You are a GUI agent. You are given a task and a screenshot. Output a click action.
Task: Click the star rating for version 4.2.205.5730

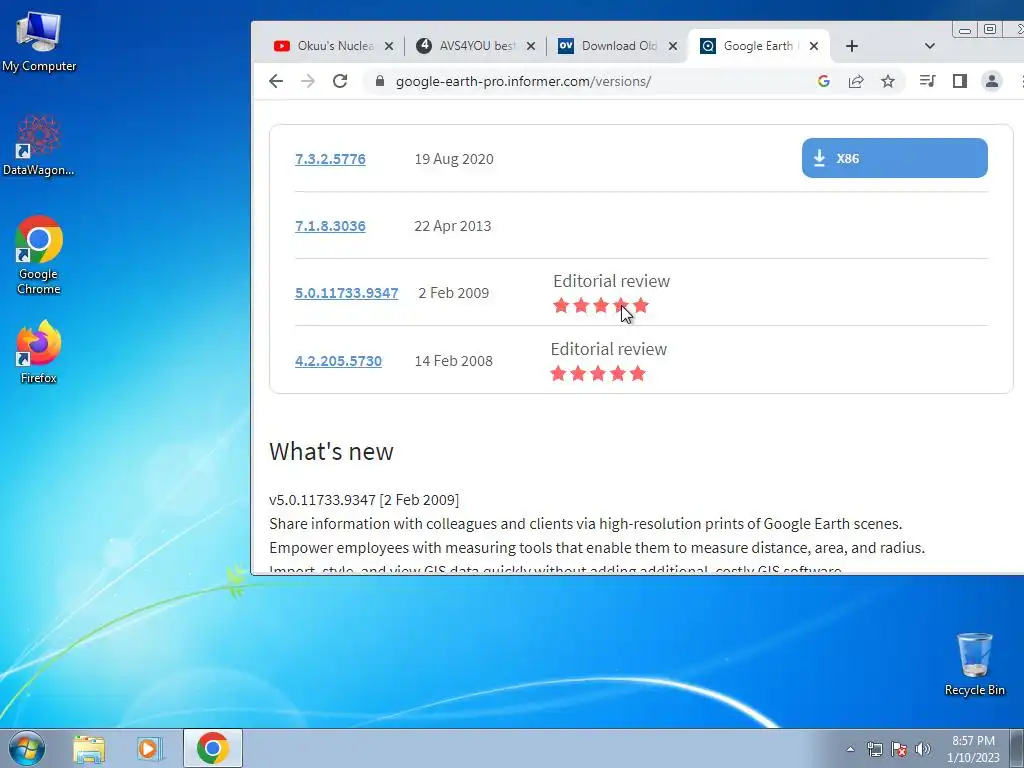(x=598, y=373)
